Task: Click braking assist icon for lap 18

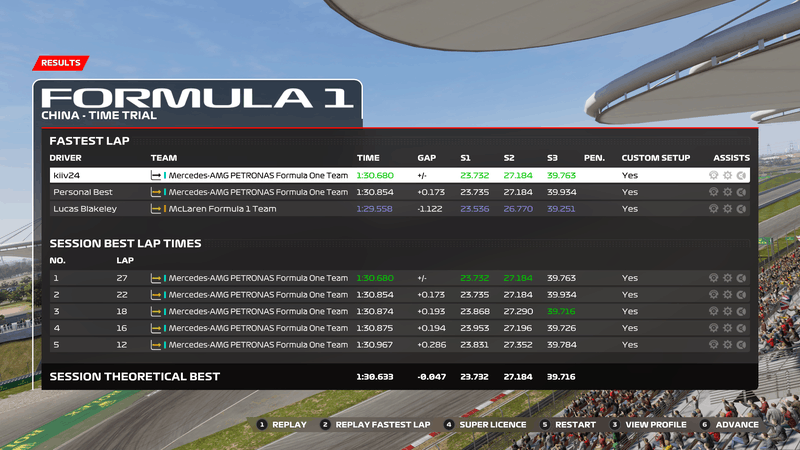Action: (713, 311)
